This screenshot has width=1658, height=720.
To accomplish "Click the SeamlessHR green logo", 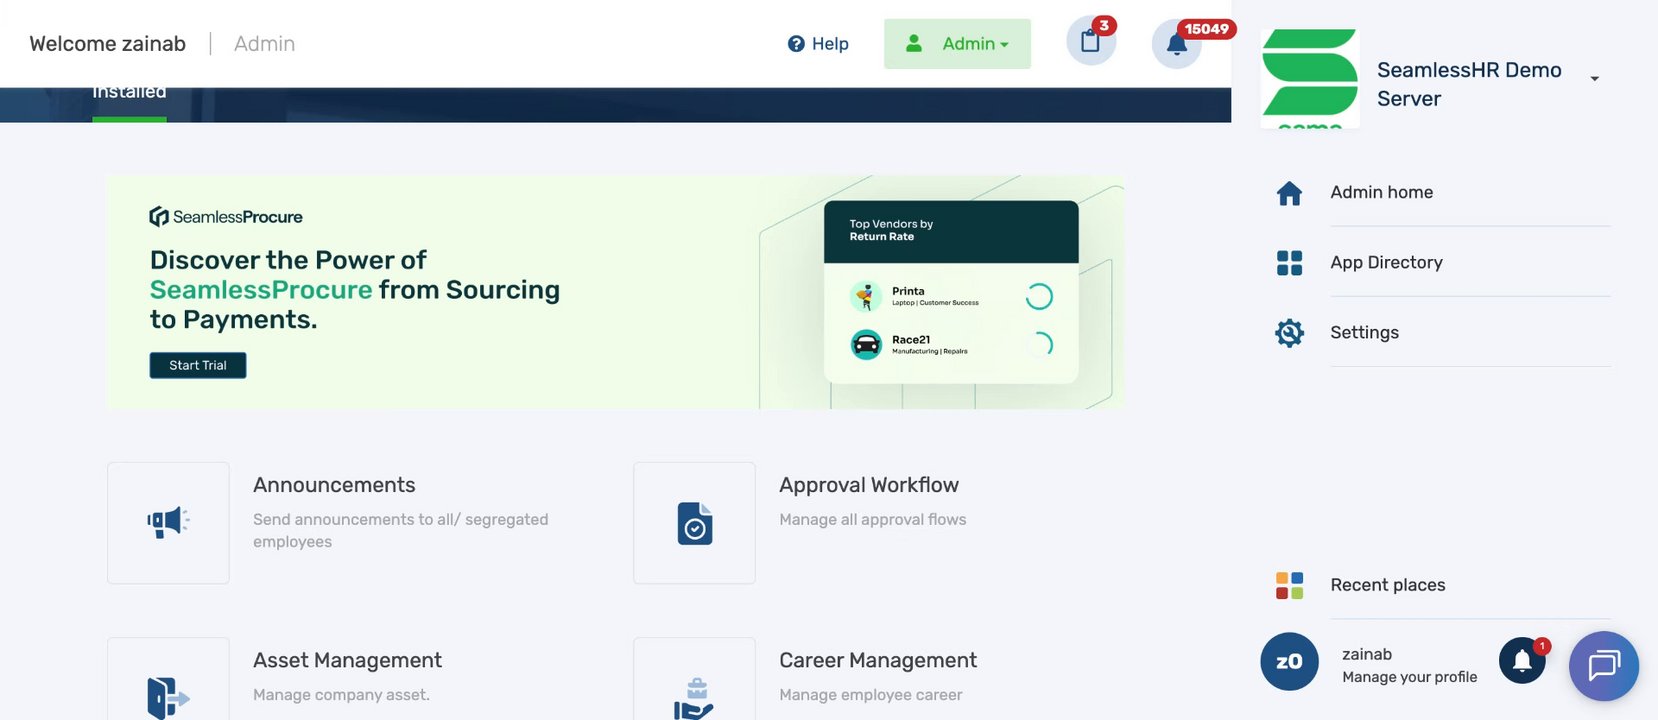I will tap(1310, 78).
